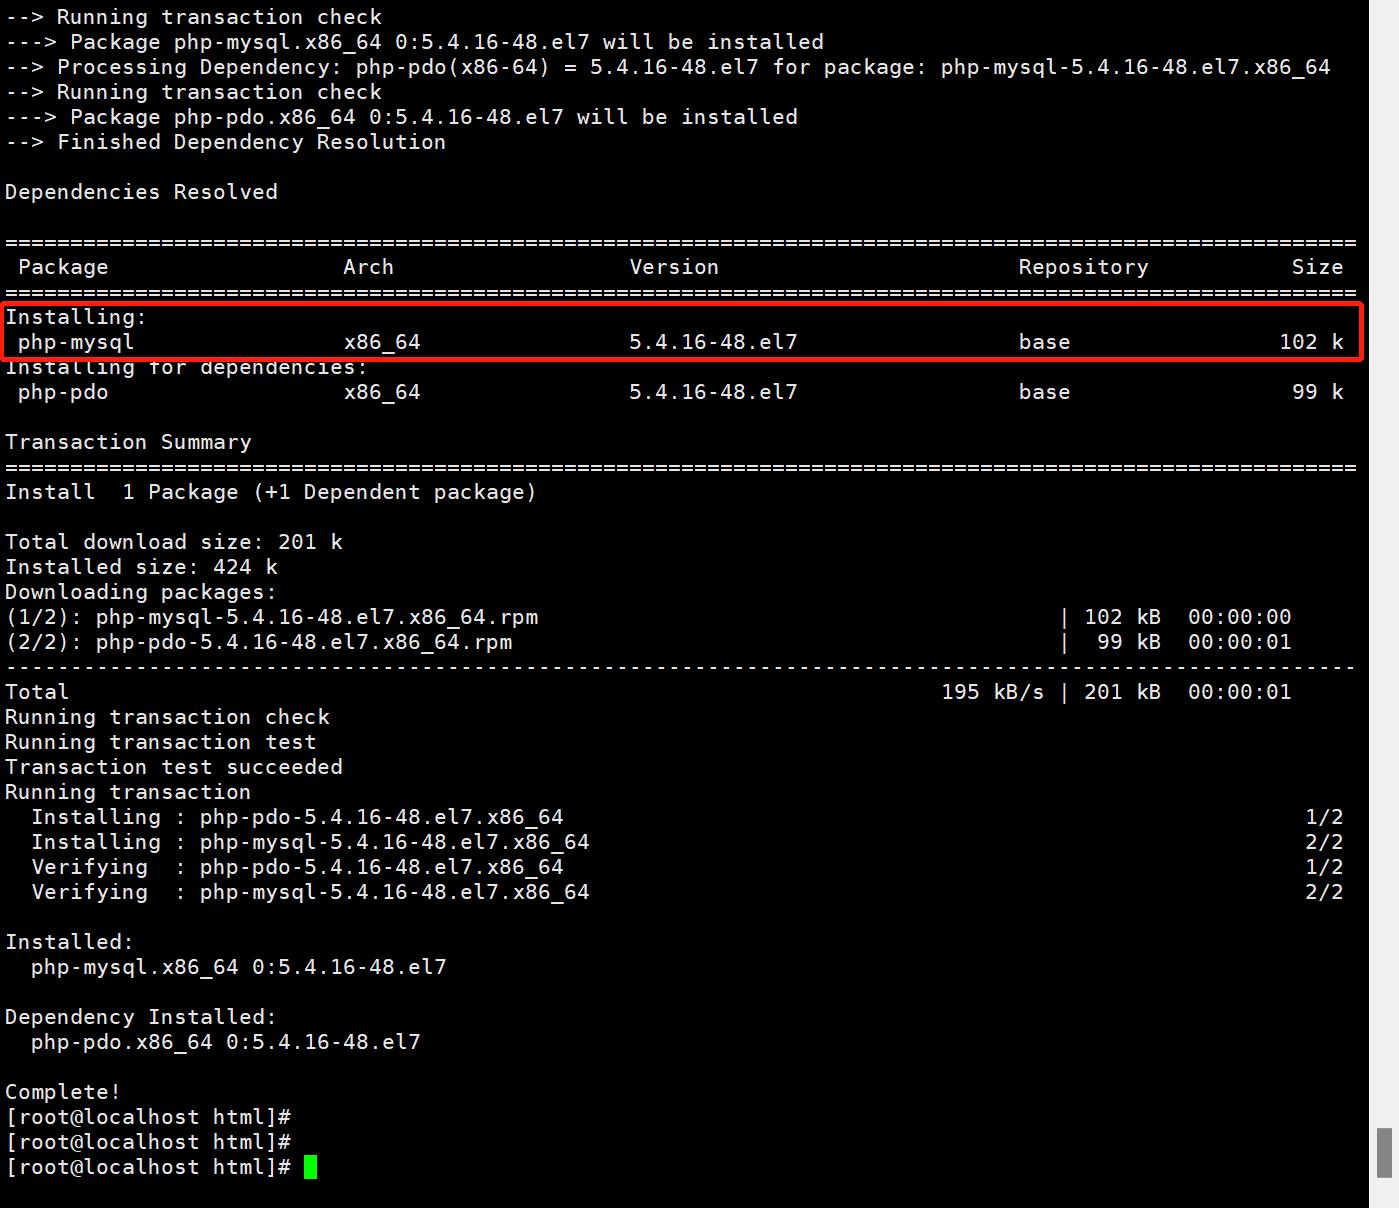Viewport: 1399px width, 1208px height.
Task: Click the "99 k" size value
Action: pos(1318,392)
